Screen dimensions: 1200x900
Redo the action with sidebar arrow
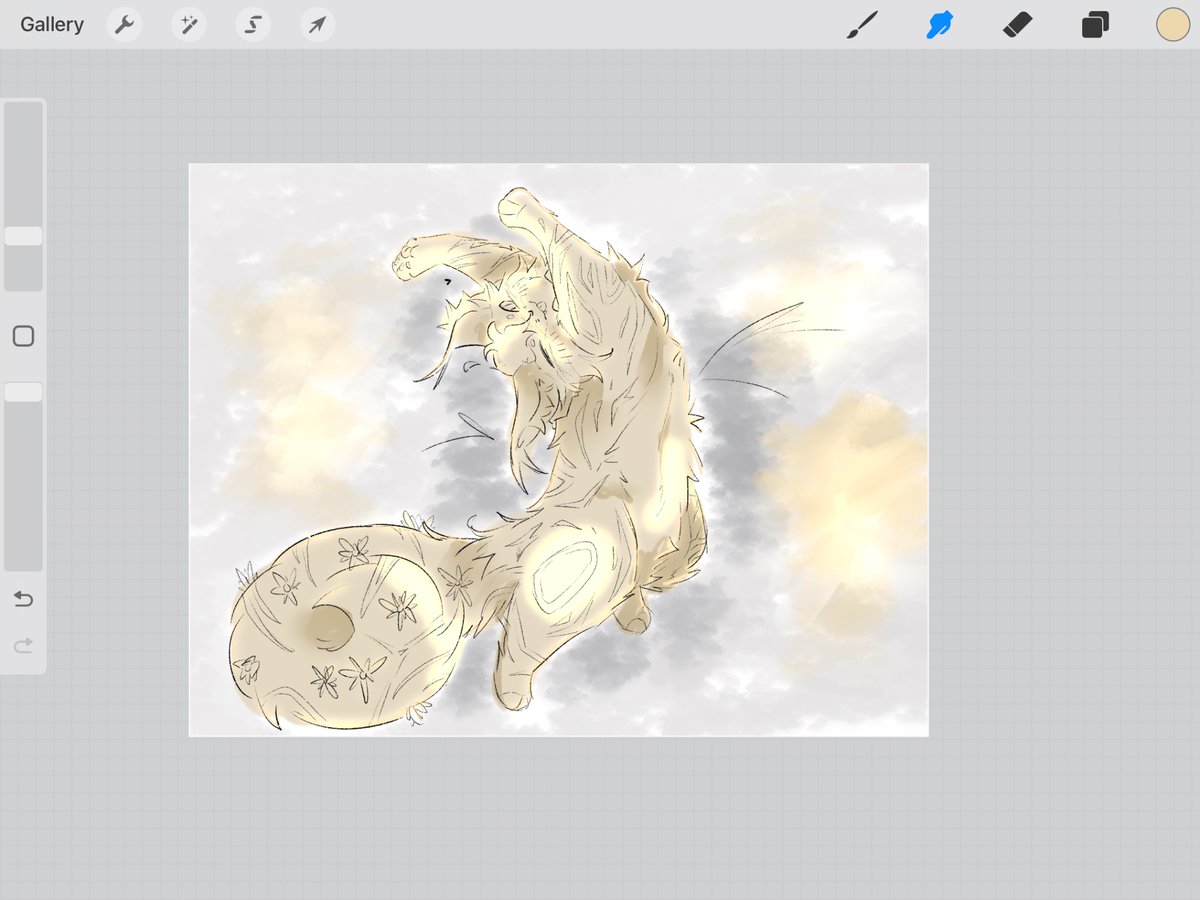(23, 646)
